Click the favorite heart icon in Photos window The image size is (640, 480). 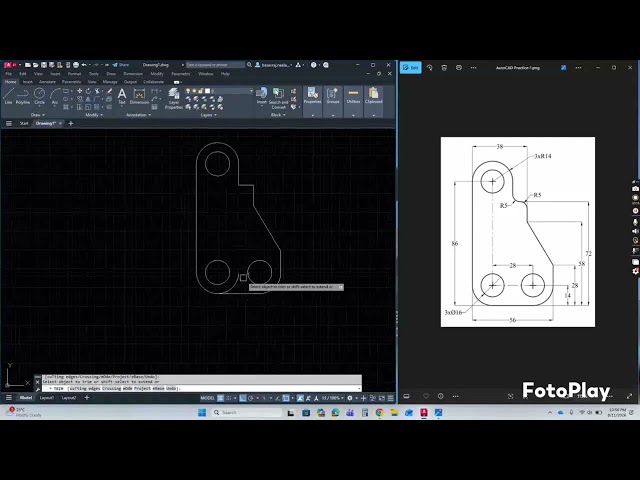pyautogui.click(x=426, y=396)
